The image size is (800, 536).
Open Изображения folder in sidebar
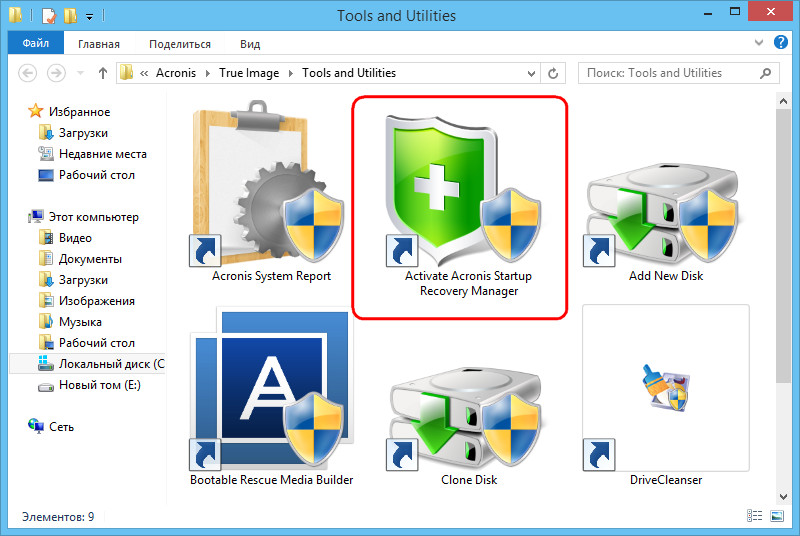(96, 301)
